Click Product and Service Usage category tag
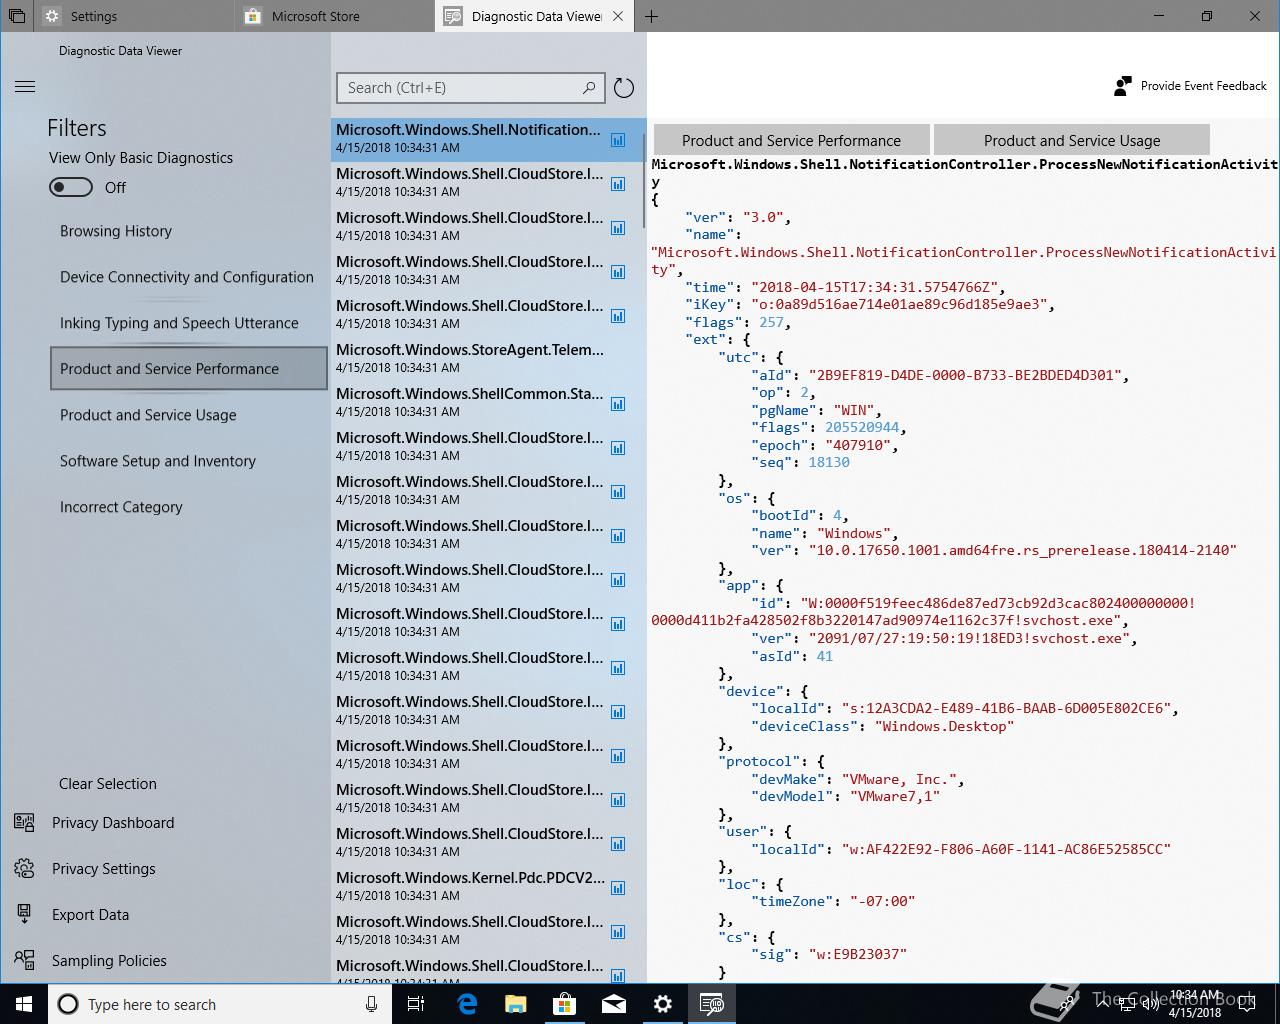 point(1072,140)
